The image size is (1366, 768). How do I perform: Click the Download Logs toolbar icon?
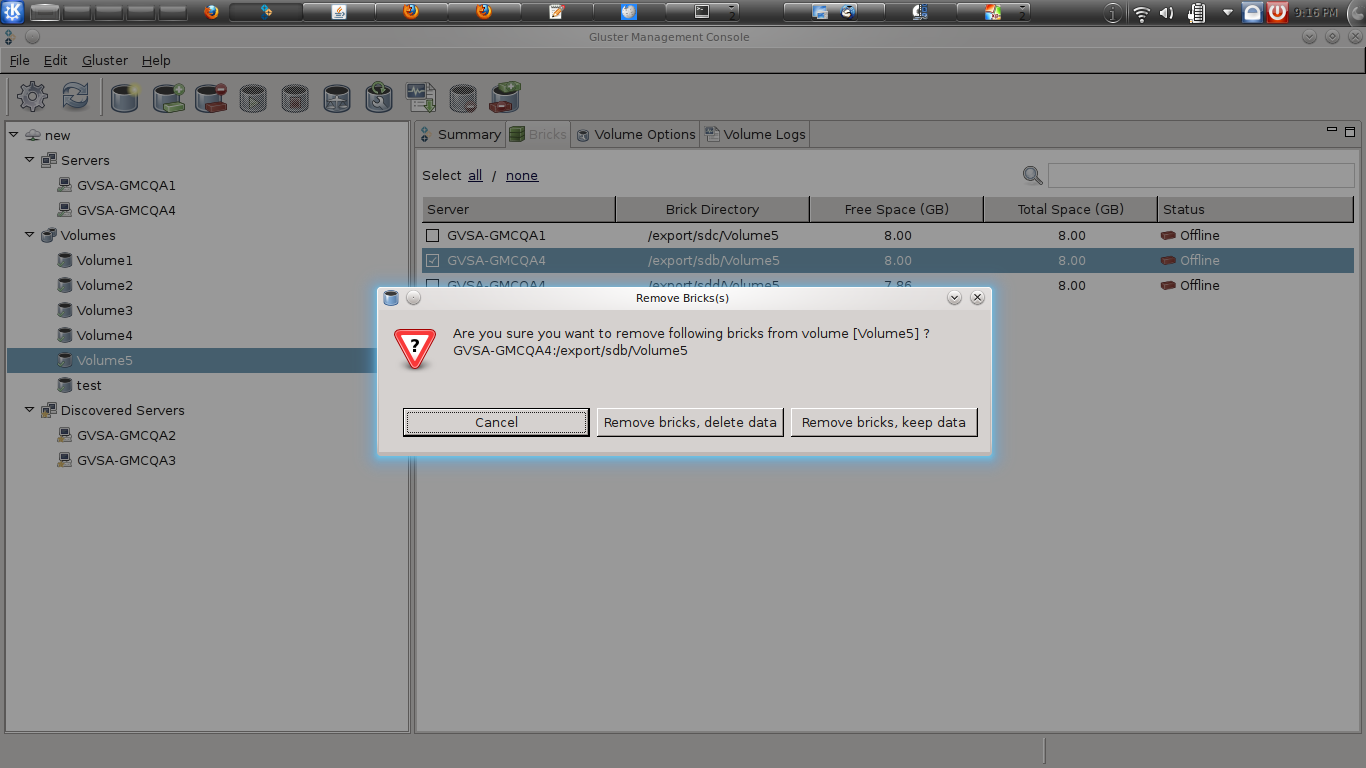point(420,97)
